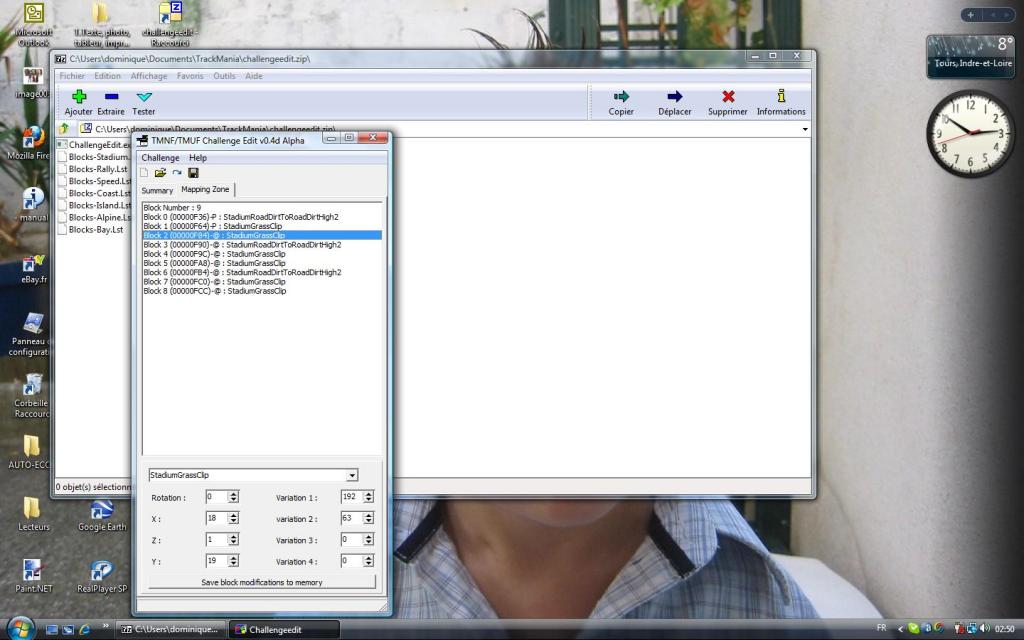Open the Lecteurs folder on desktop
Screen dimensions: 1024x640
pyautogui.click(x=33, y=515)
